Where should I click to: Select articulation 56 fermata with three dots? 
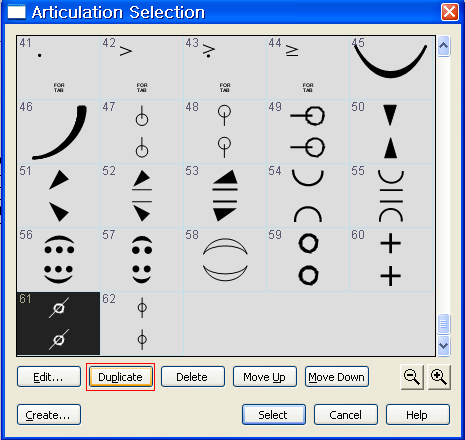59,260
